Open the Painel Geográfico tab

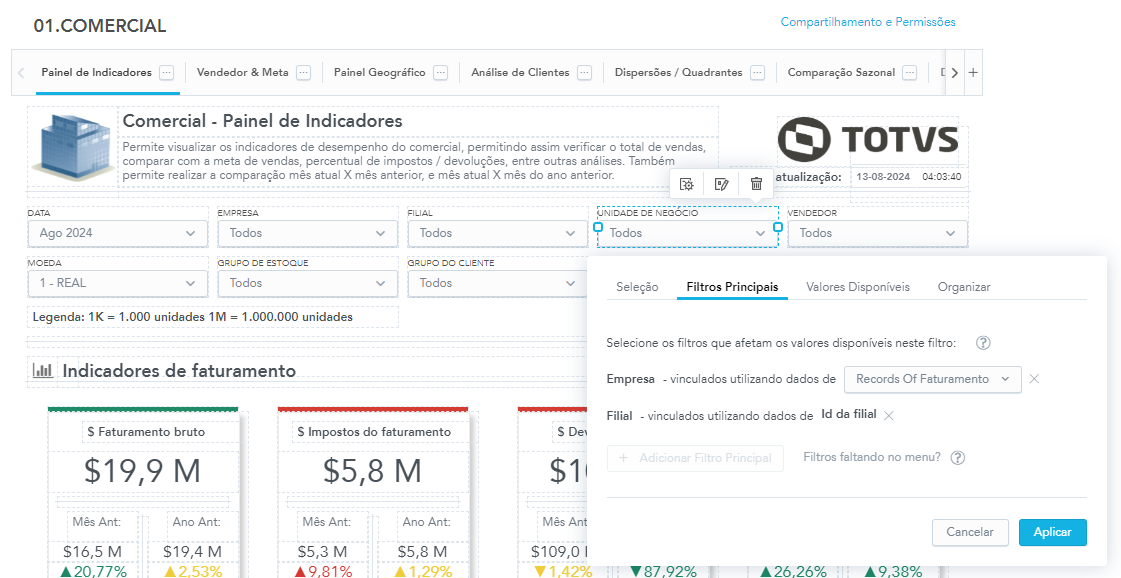click(x=379, y=73)
